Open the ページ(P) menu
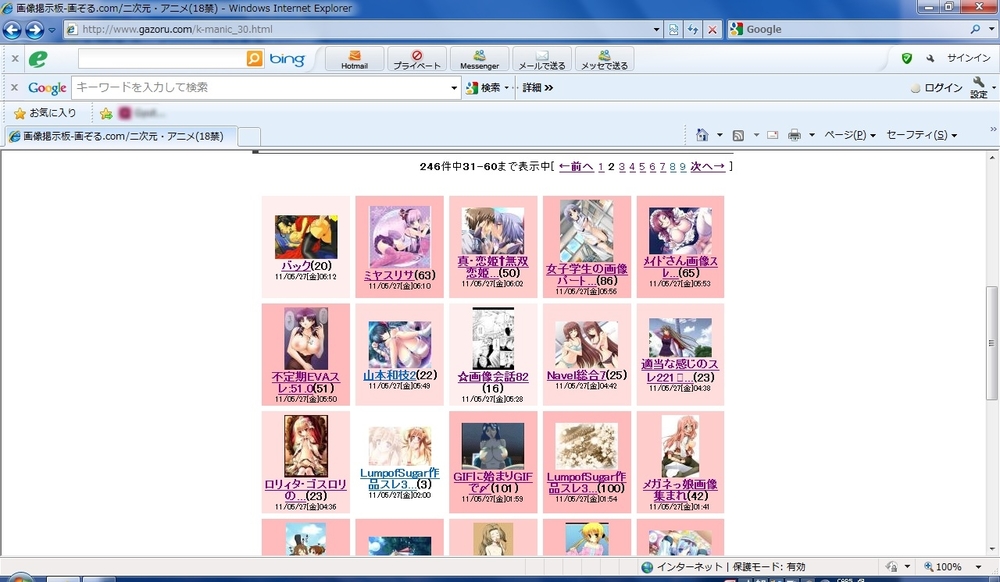1000x582 pixels. click(850, 135)
